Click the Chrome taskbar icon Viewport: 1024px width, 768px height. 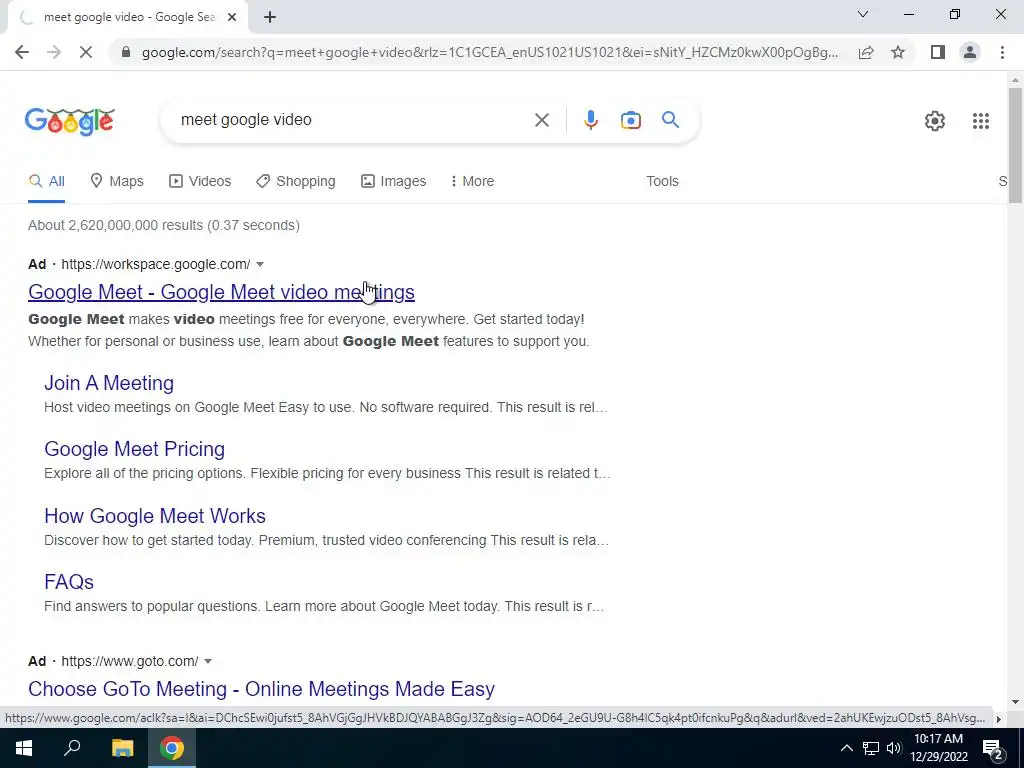(x=172, y=748)
